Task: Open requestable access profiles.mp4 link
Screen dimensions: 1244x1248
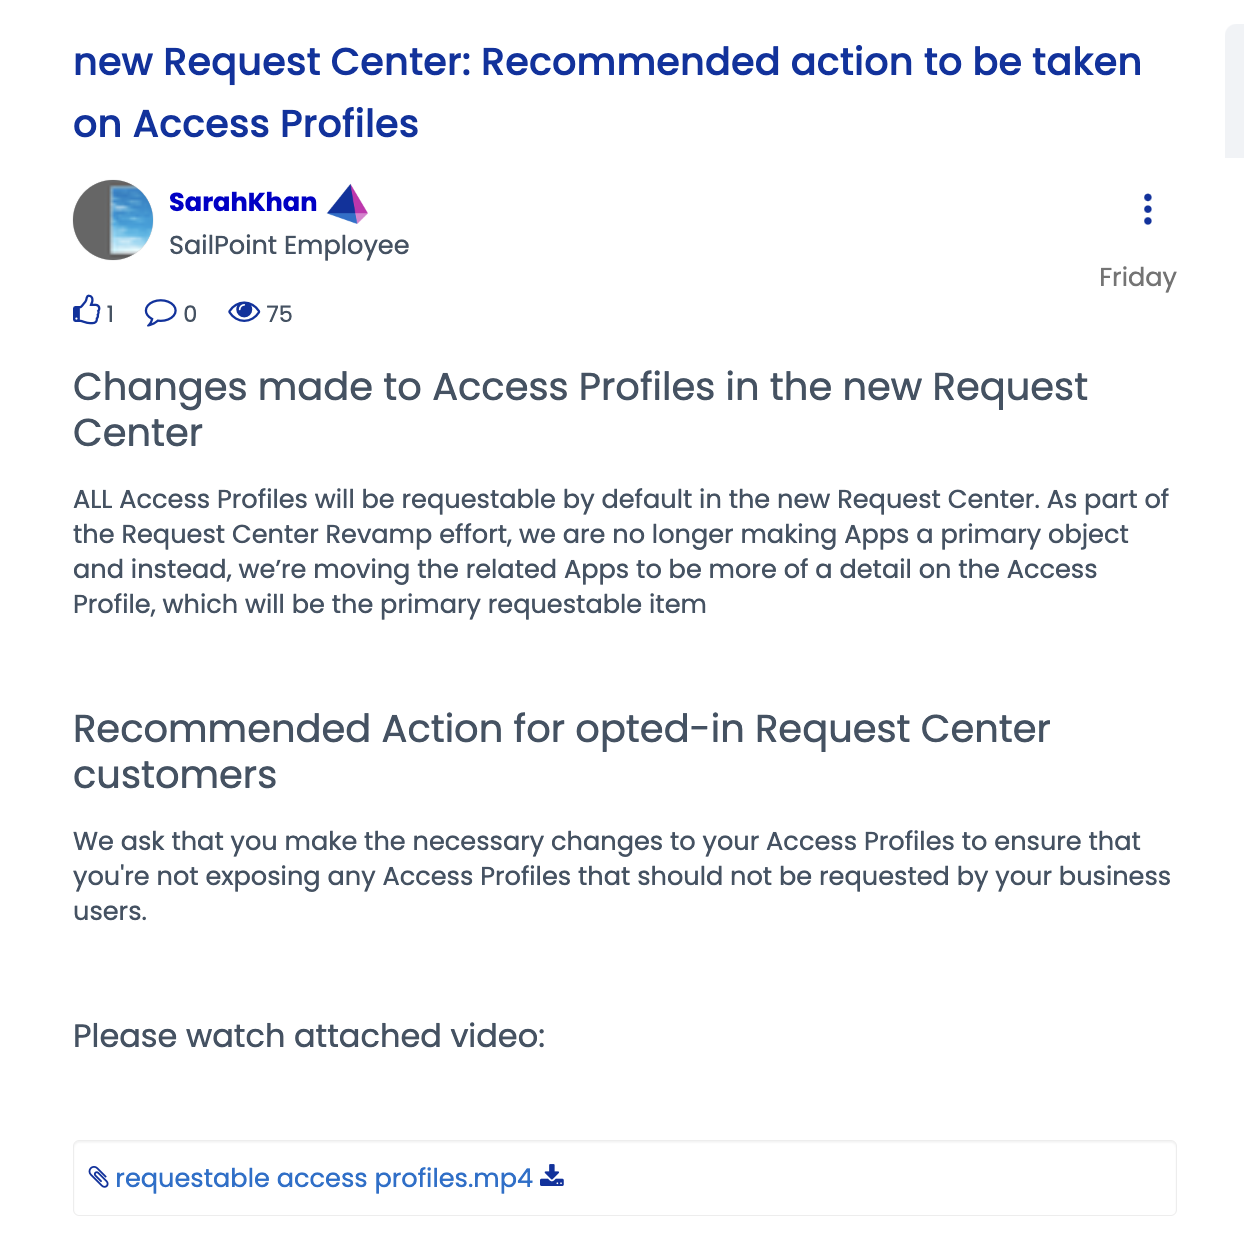Action: click(324, 1177)
